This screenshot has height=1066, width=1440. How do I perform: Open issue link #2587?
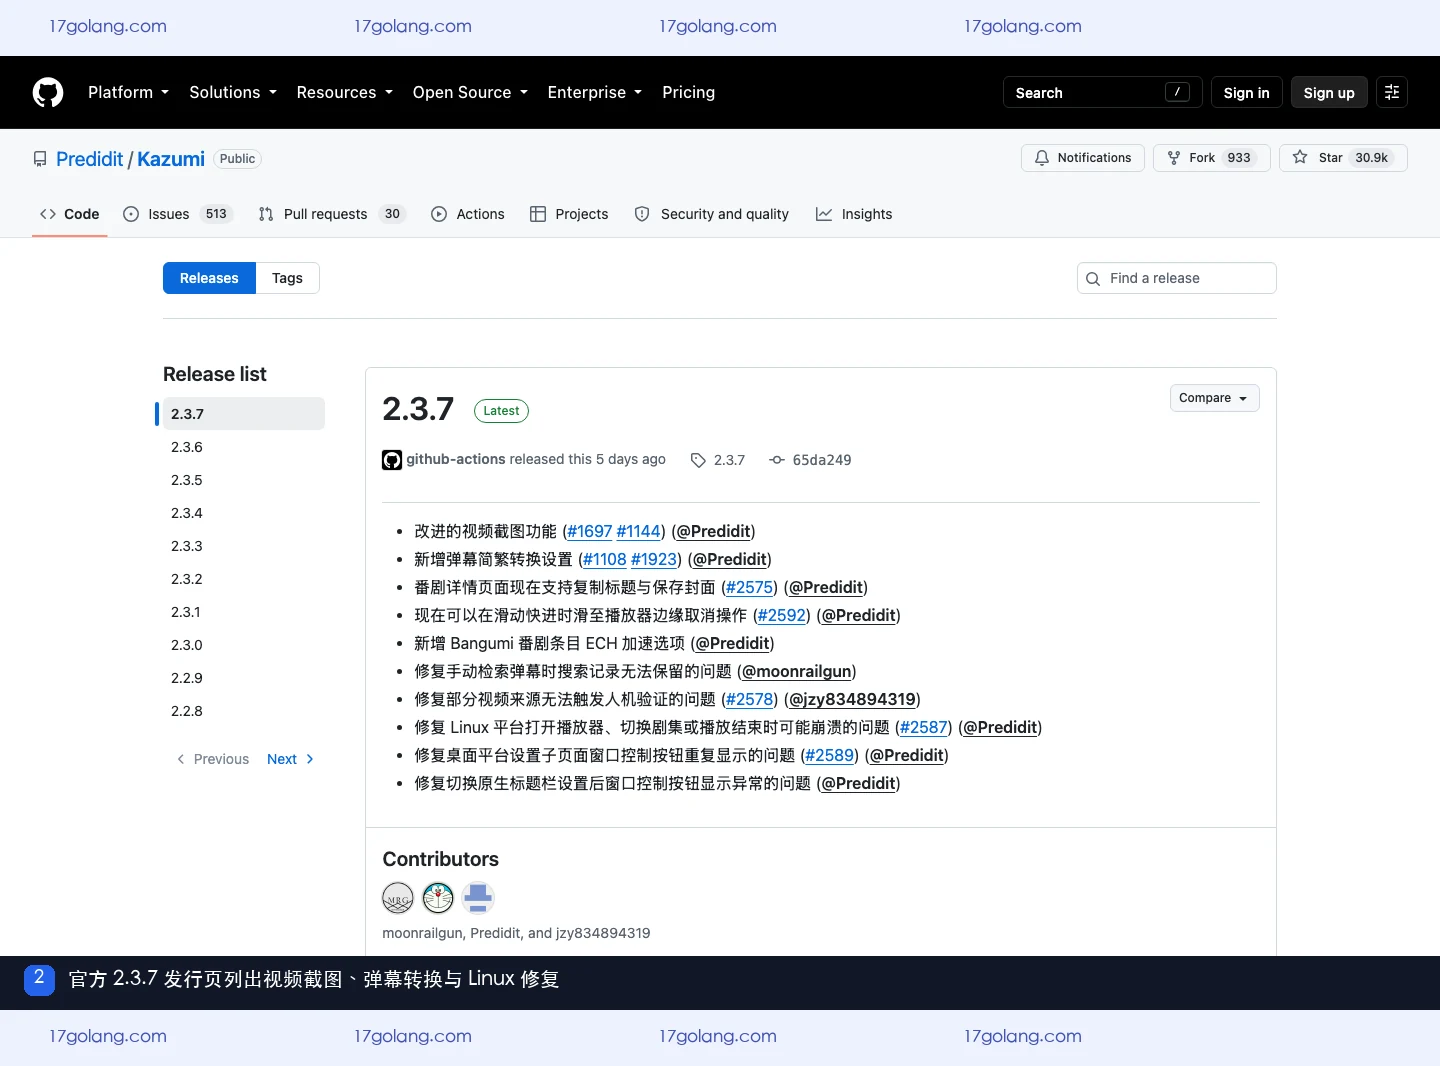(923, 727)
